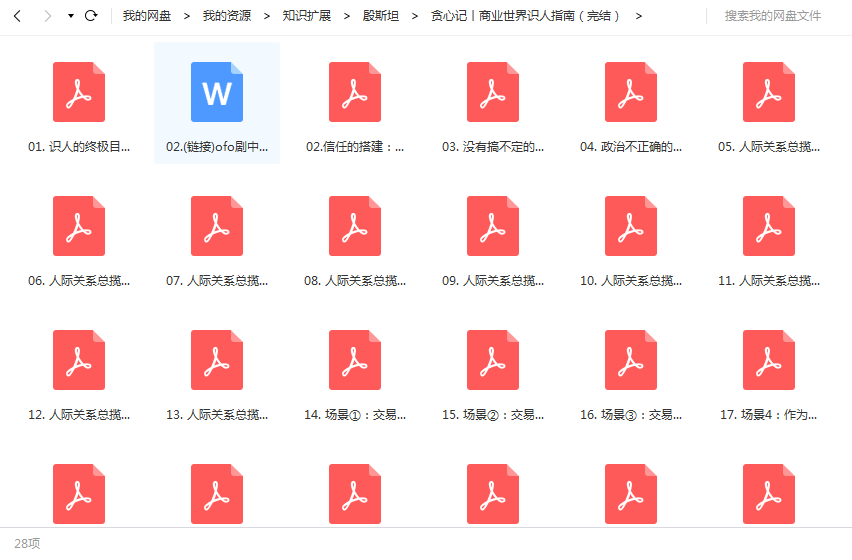Expand the chevron after 殷斯坦

415,16
